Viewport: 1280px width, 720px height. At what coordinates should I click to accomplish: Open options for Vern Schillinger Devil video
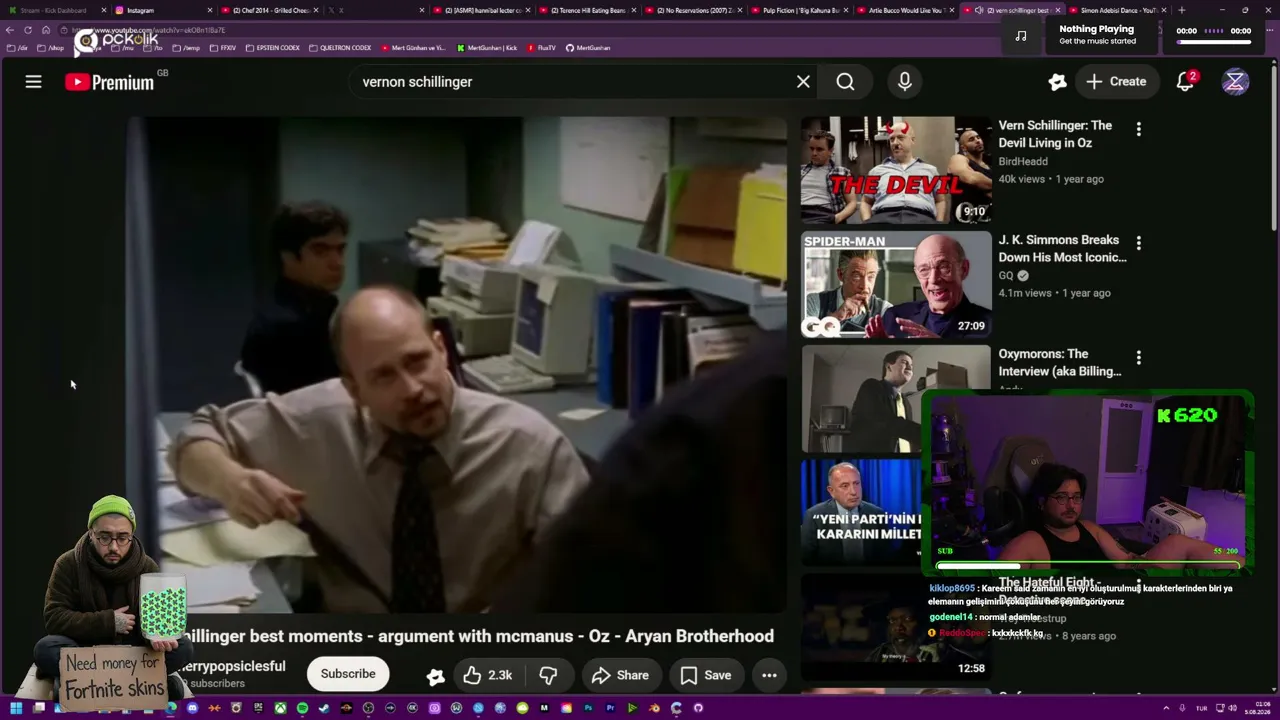point(1138,129)
